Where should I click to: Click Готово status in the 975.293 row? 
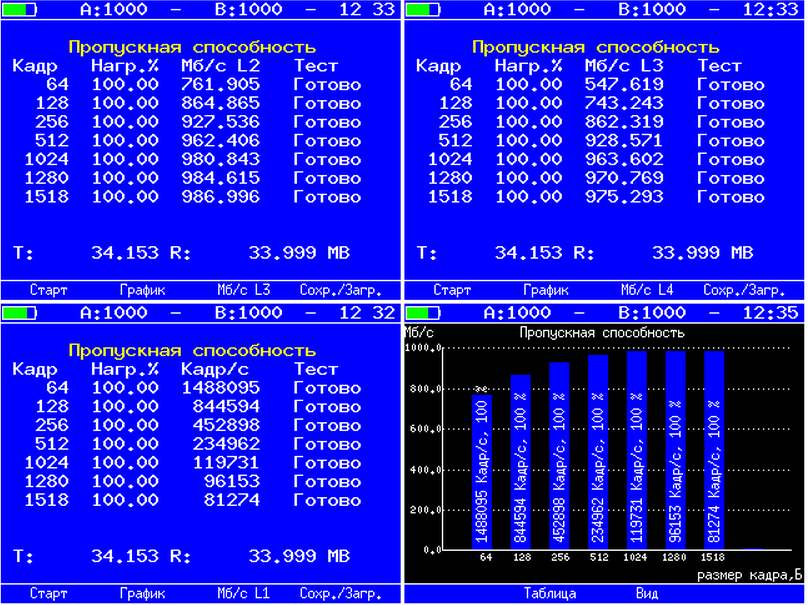(x=731, y=197)
